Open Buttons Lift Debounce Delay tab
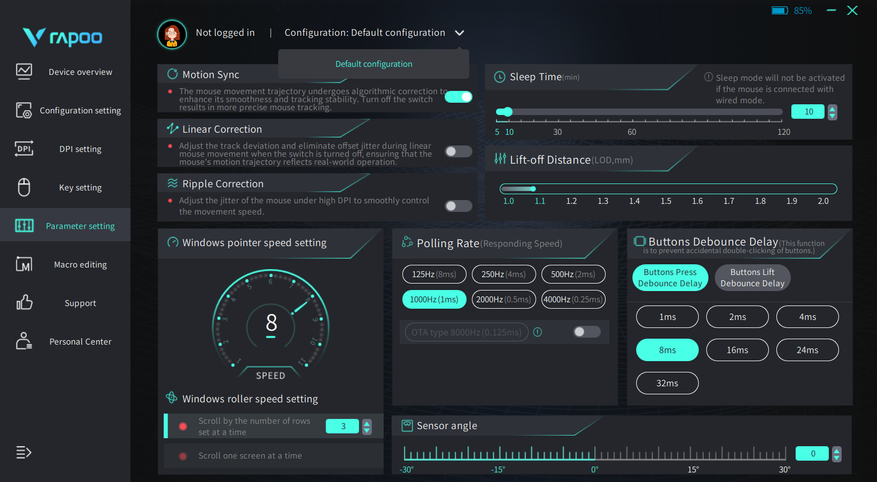 pyautogui.click(x=752, y=277)
